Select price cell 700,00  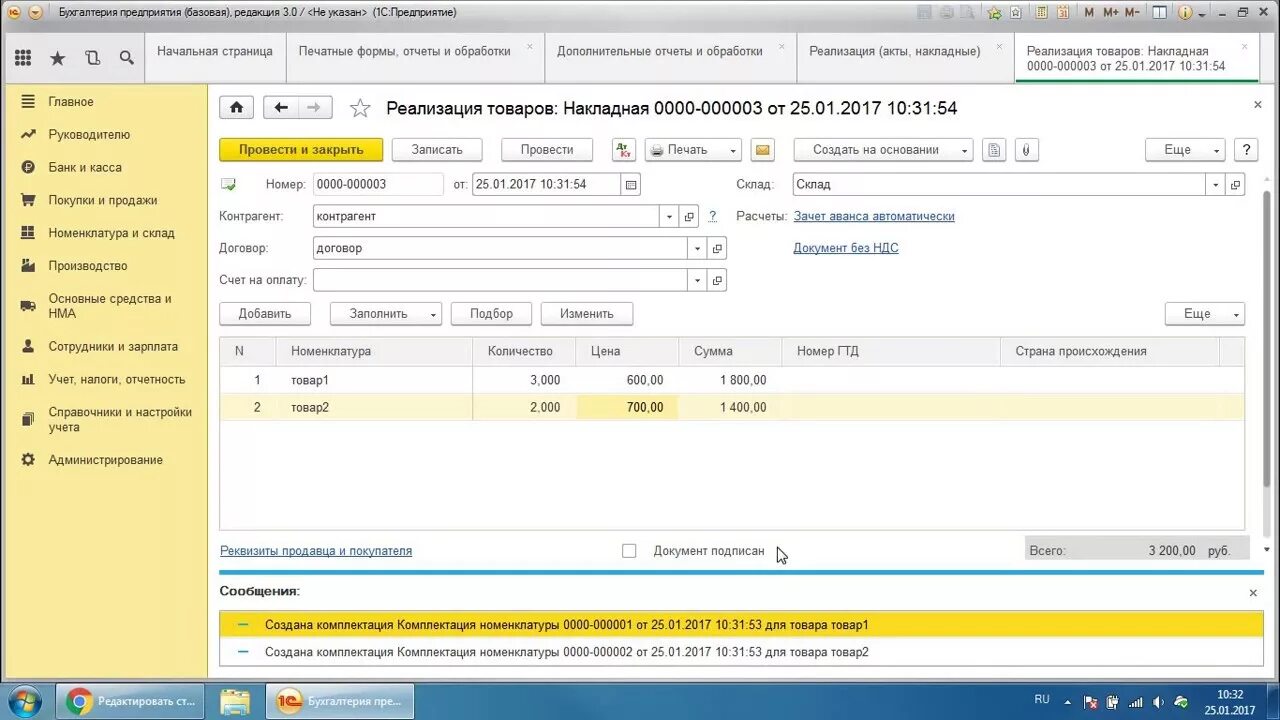(x=628, y=407)
